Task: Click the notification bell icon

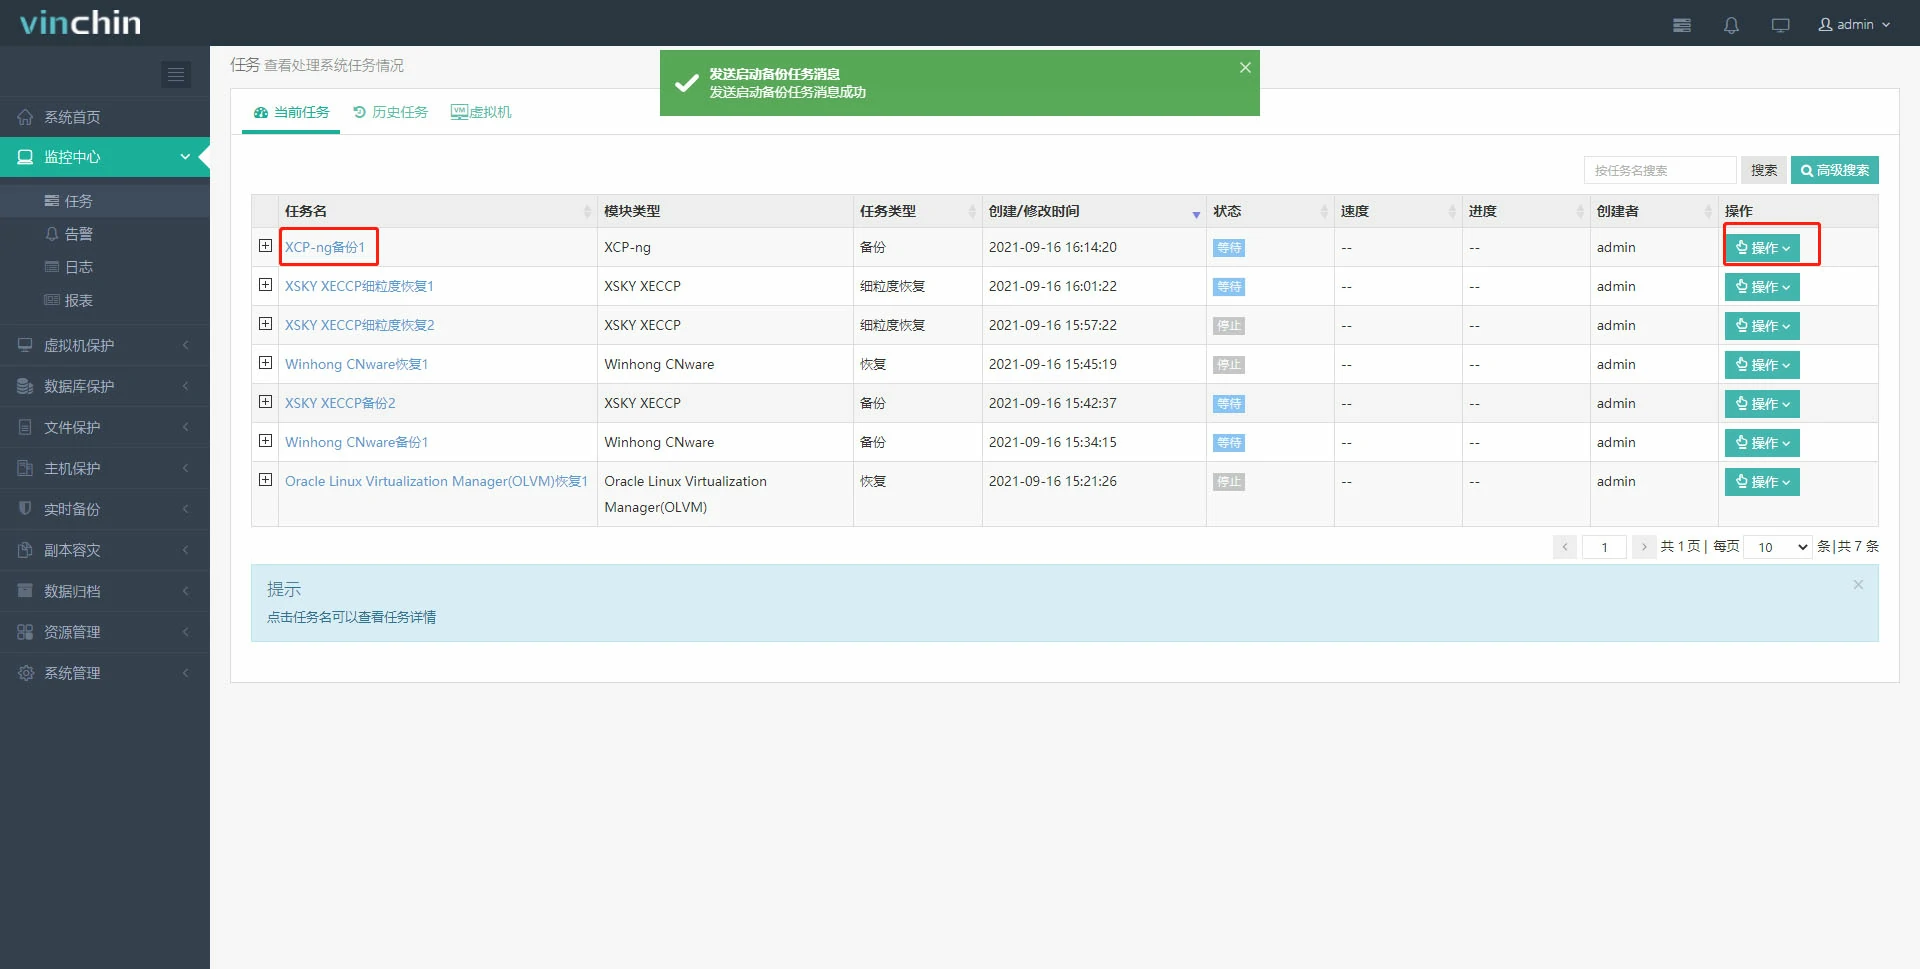Action: pos(1731,25)
